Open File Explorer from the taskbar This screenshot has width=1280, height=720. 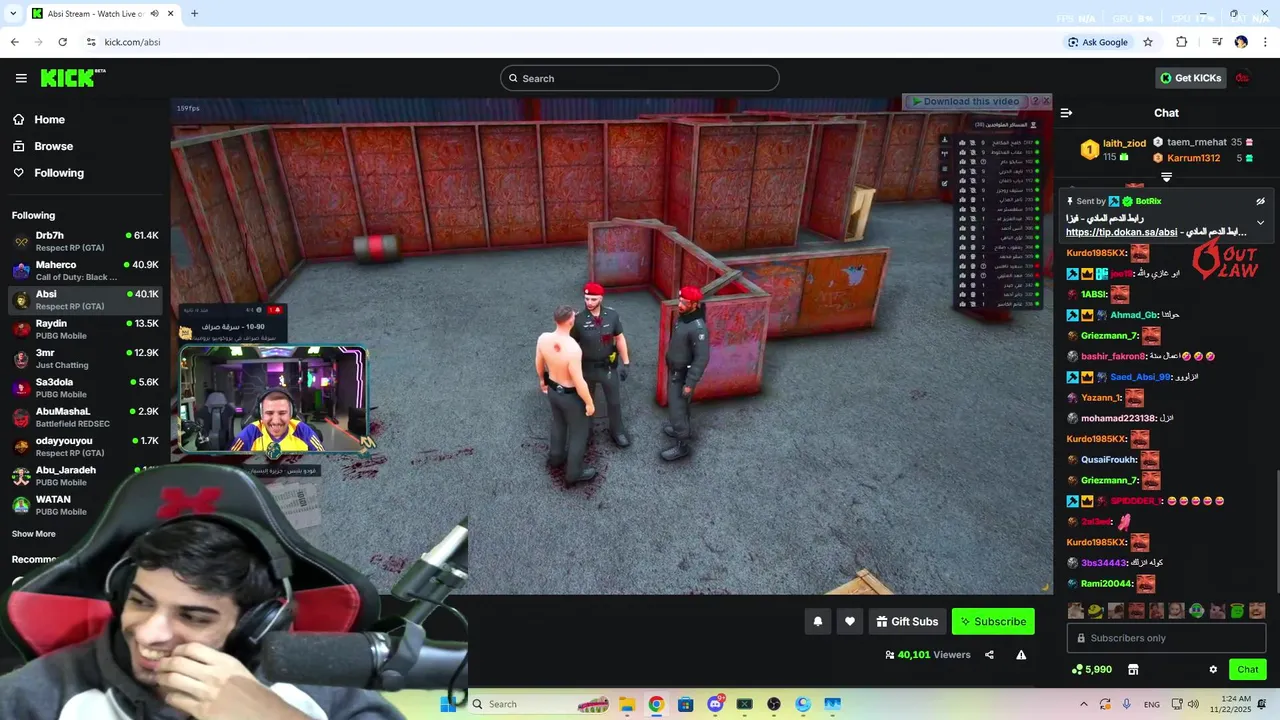click(626, 704)
